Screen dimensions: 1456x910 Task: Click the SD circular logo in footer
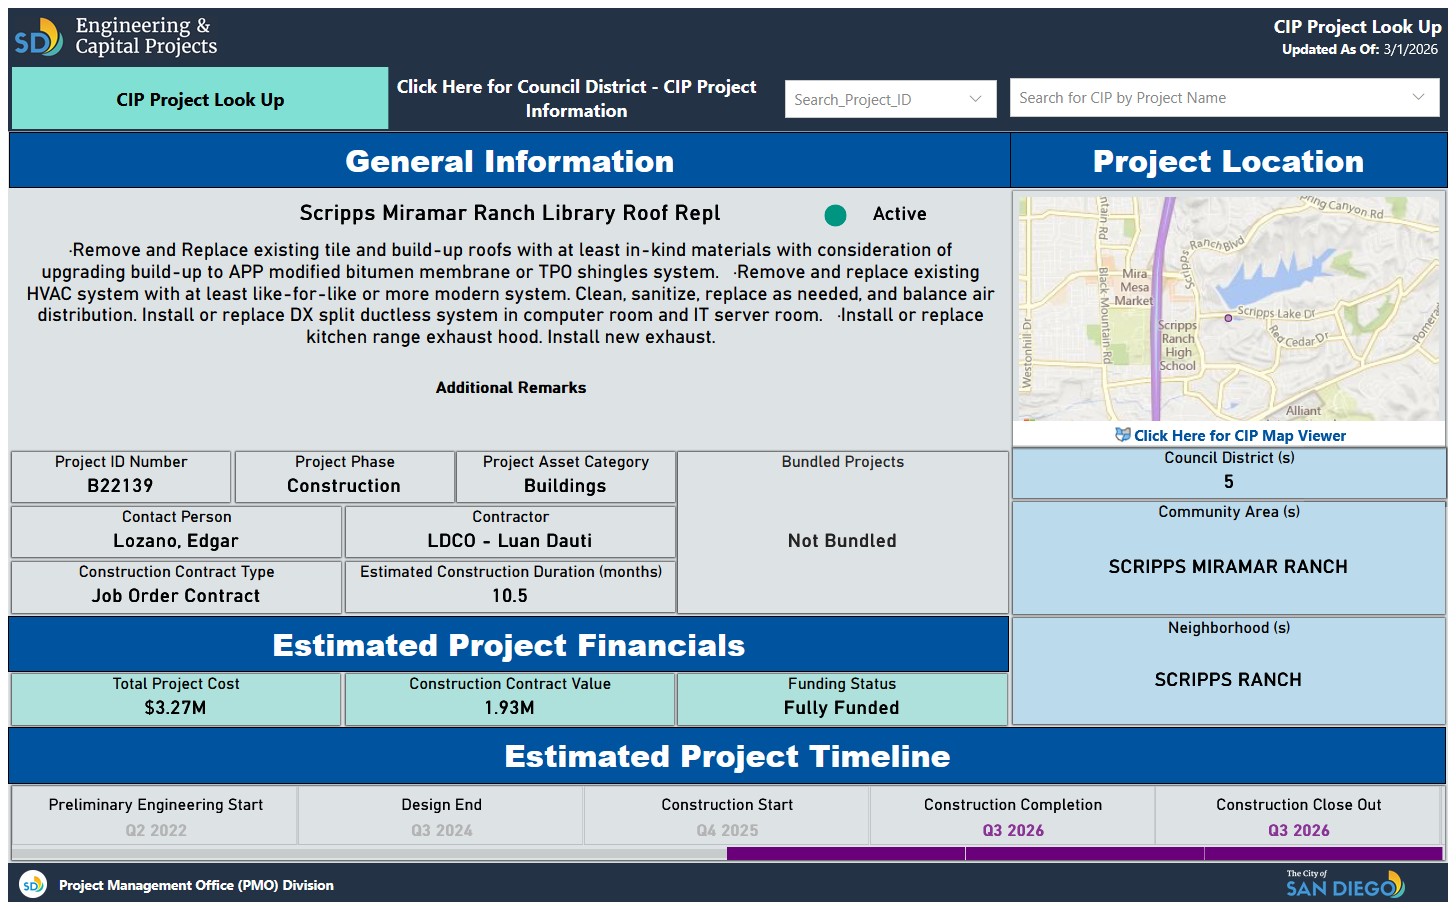[x=33, y=885]
